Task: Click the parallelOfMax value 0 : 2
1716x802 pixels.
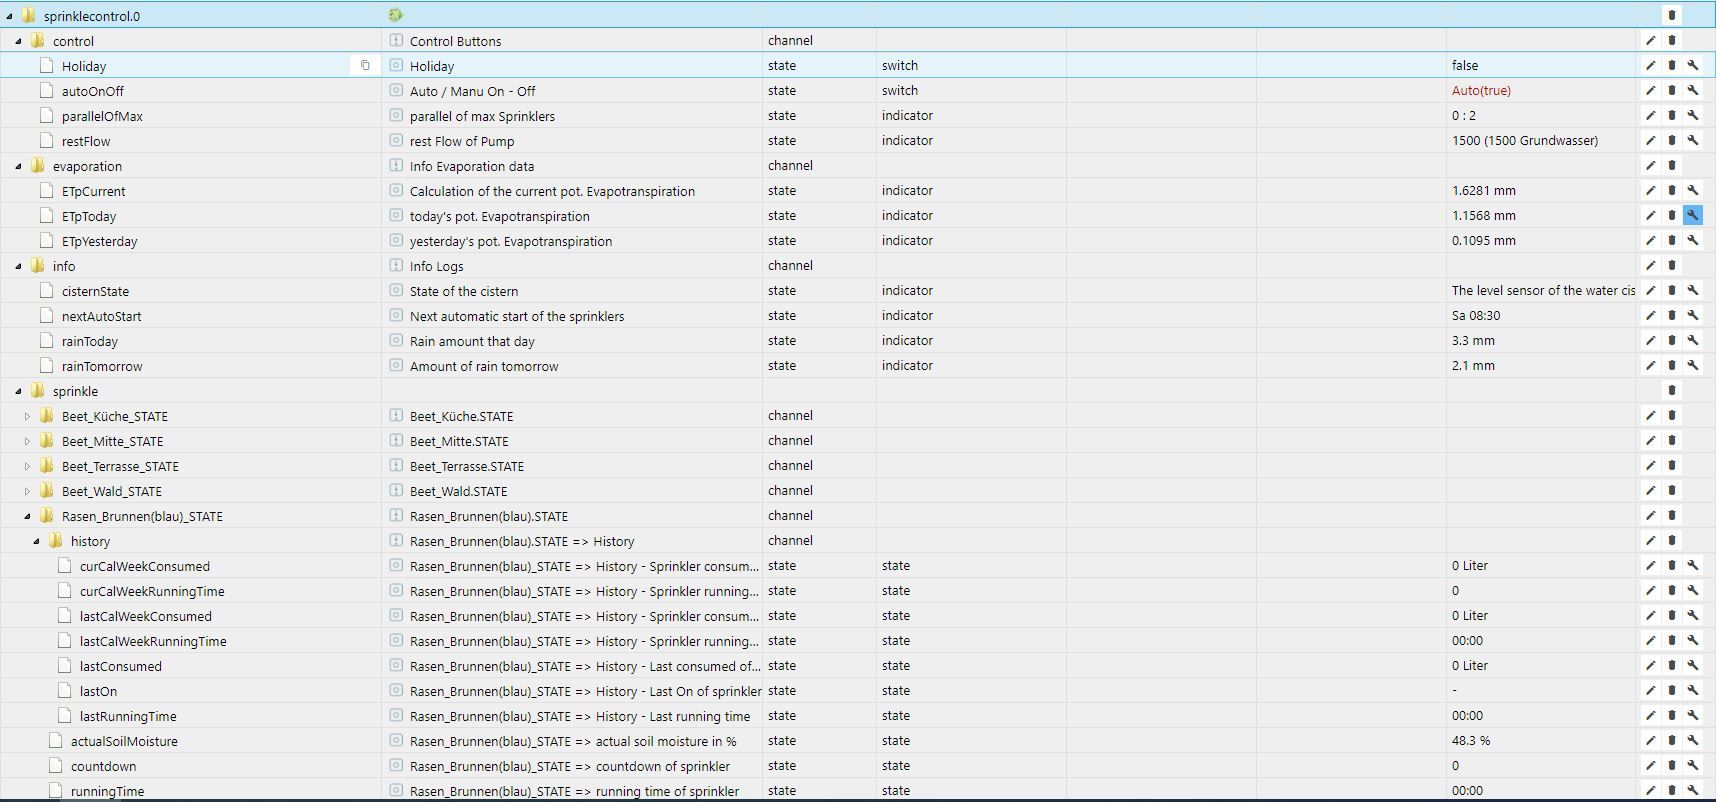Action: pyautogui.click(x=1464, y=115)
